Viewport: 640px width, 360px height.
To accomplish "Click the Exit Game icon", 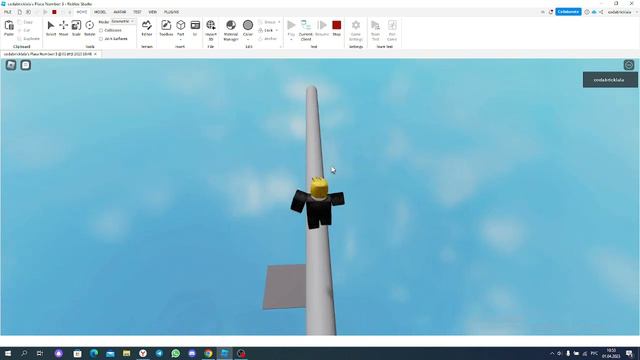I will point(392,30).
